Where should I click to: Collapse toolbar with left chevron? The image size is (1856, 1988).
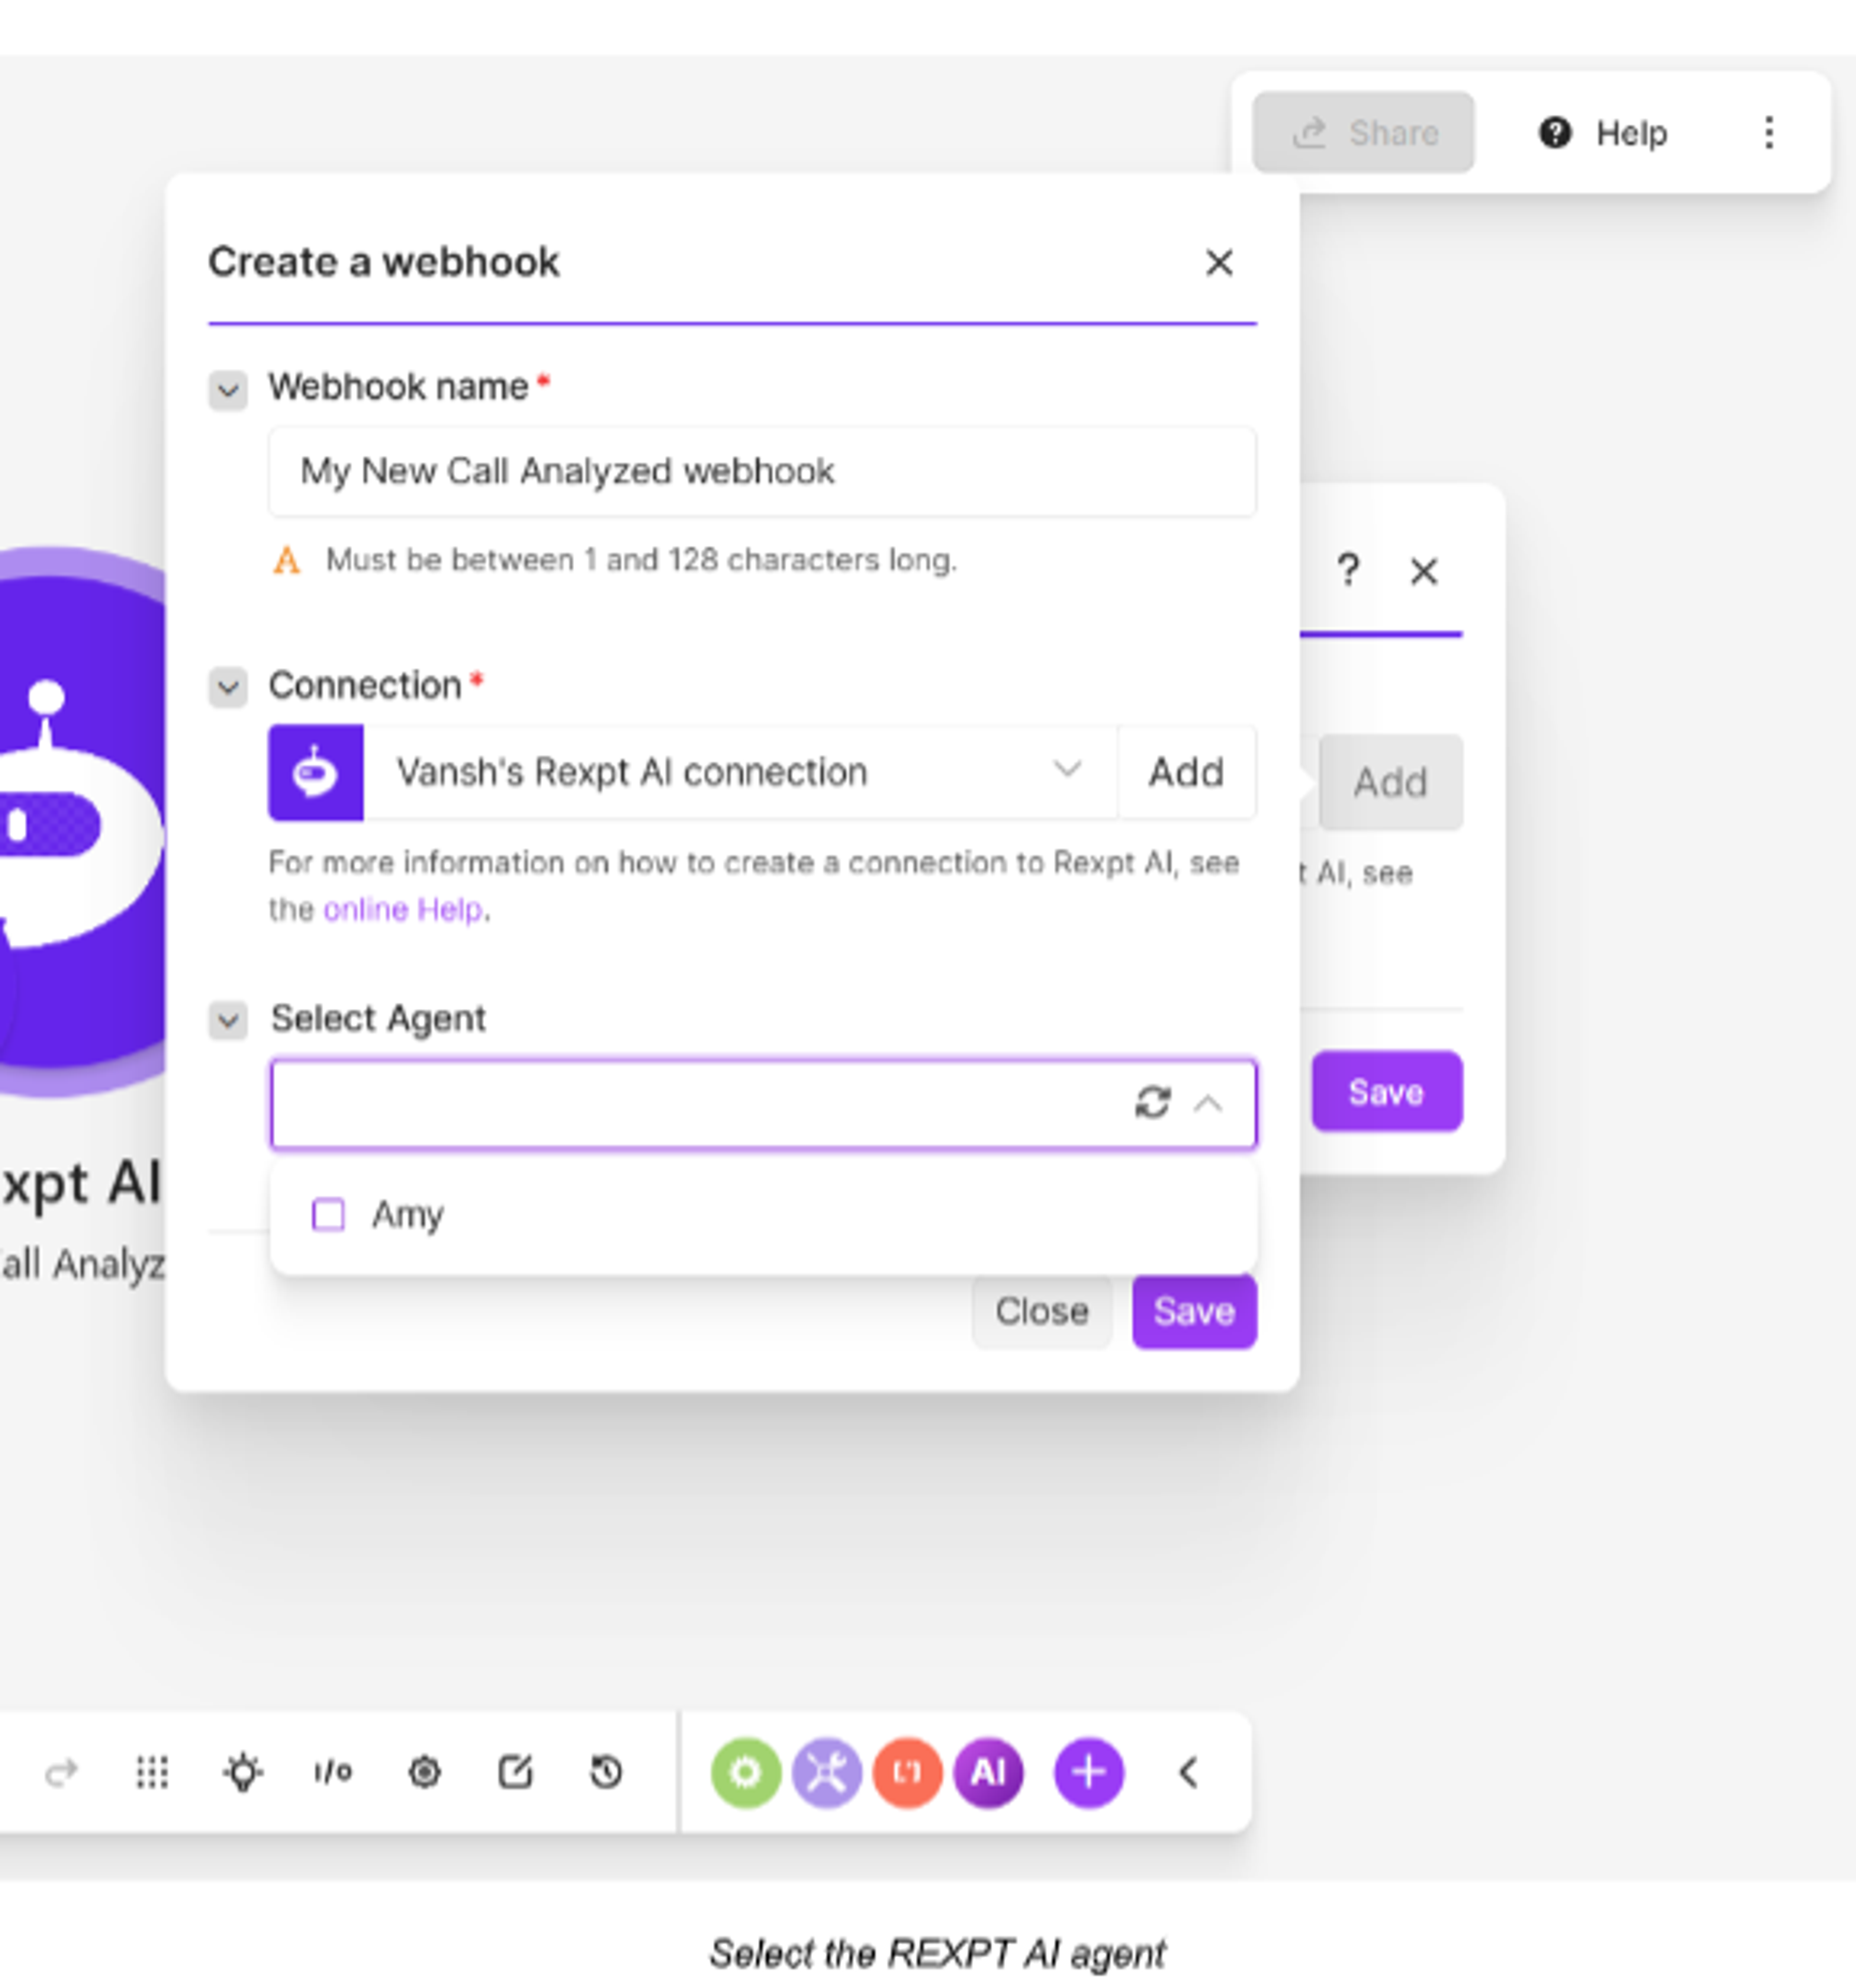(1188, 1773)
